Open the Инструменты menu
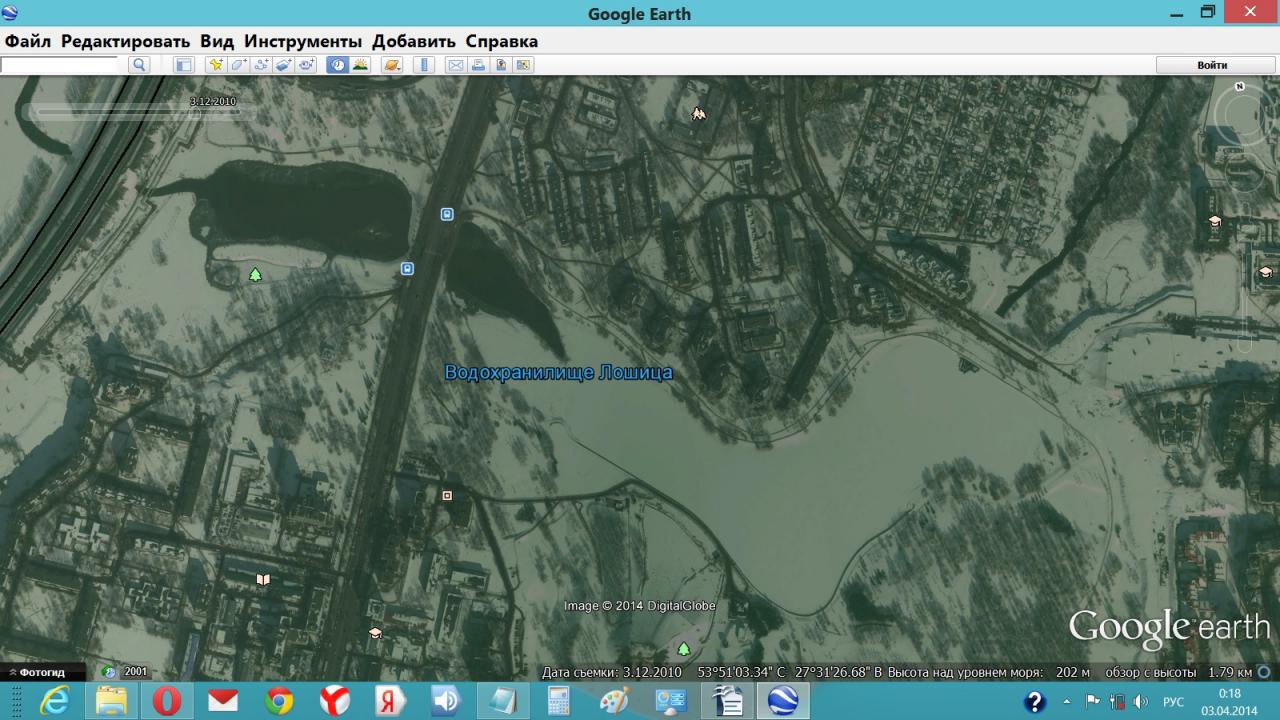The width and height of the screenshot is (1280, 720). (x=302, y=41)
